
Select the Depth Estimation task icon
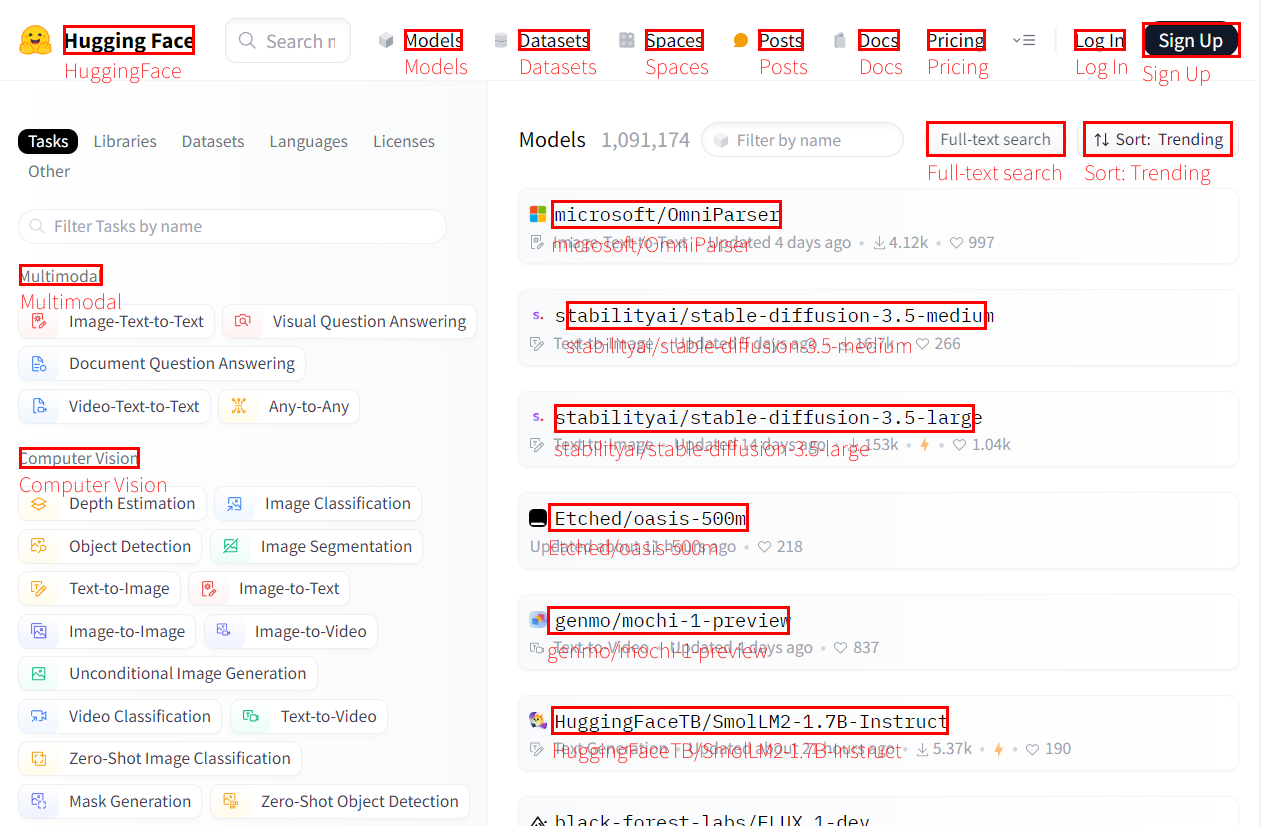click(x=40, y=503)
